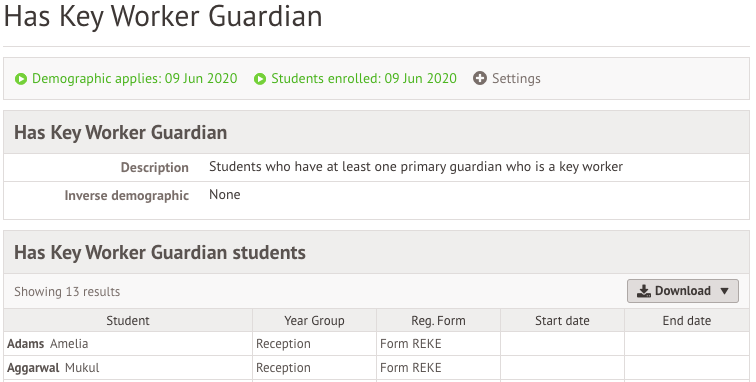This screenshot has height=382, width=756.
Task: Open the Download dropdown arrow
Action: 724,291
